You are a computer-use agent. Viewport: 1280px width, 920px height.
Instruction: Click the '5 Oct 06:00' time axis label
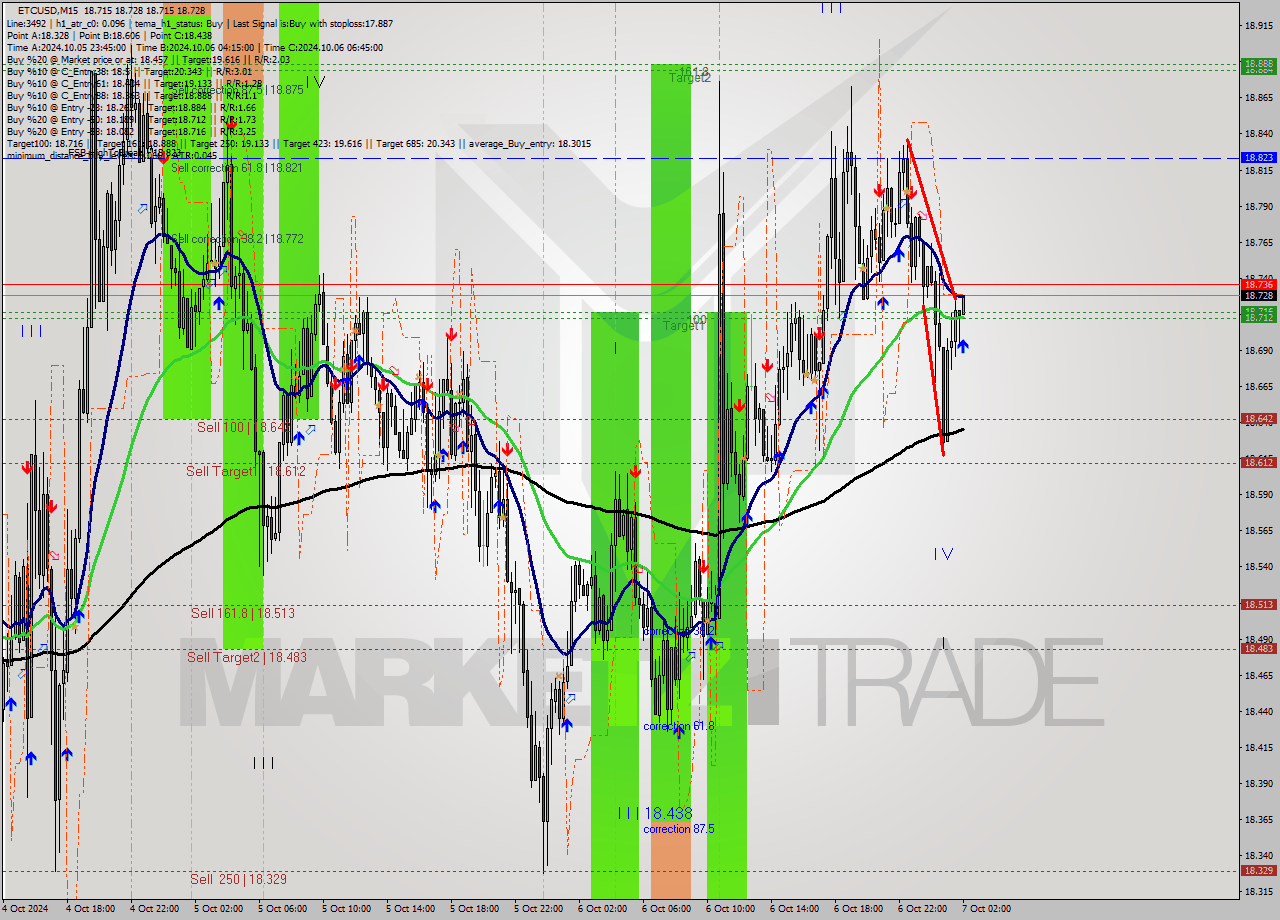pos(282,910)
